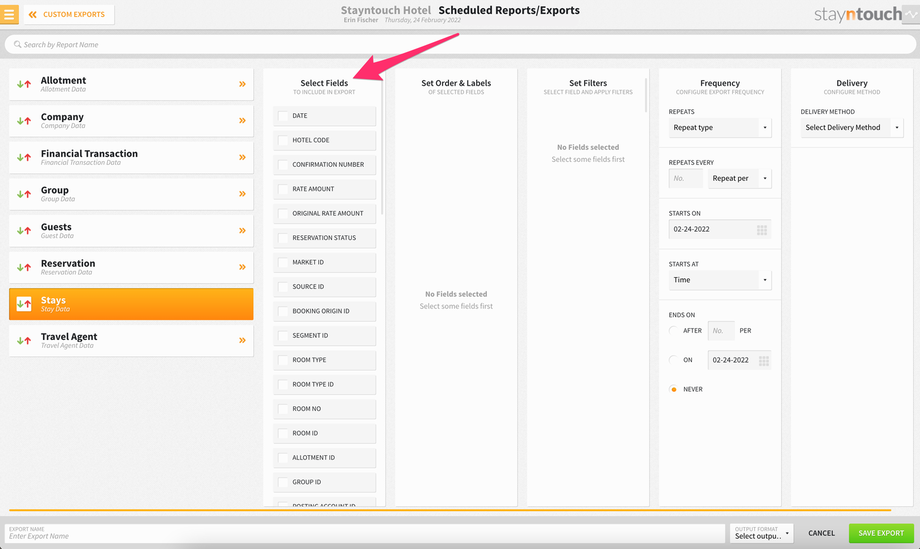Click the SAVE EXPORT button

[x=881, y=533]
